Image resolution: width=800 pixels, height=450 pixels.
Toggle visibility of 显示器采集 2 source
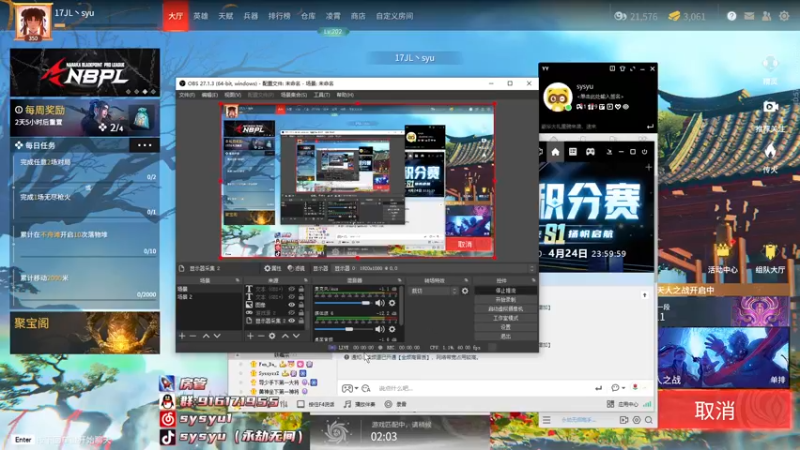pos(291,321)
